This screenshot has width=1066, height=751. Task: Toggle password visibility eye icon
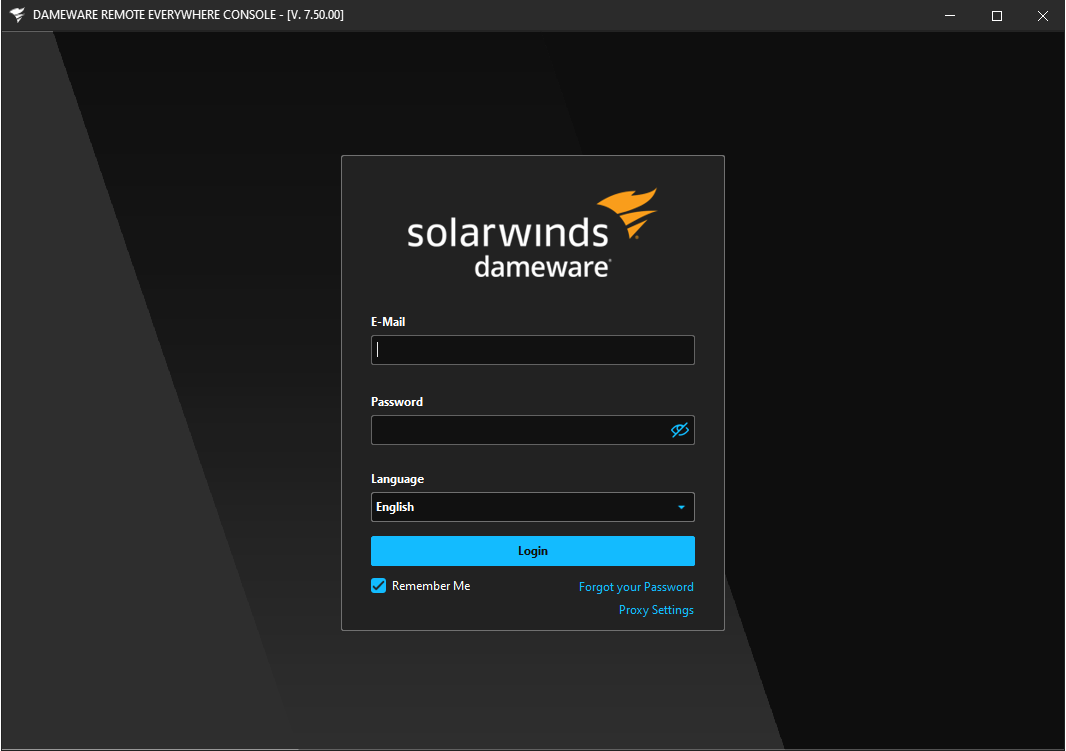[679, 430]
